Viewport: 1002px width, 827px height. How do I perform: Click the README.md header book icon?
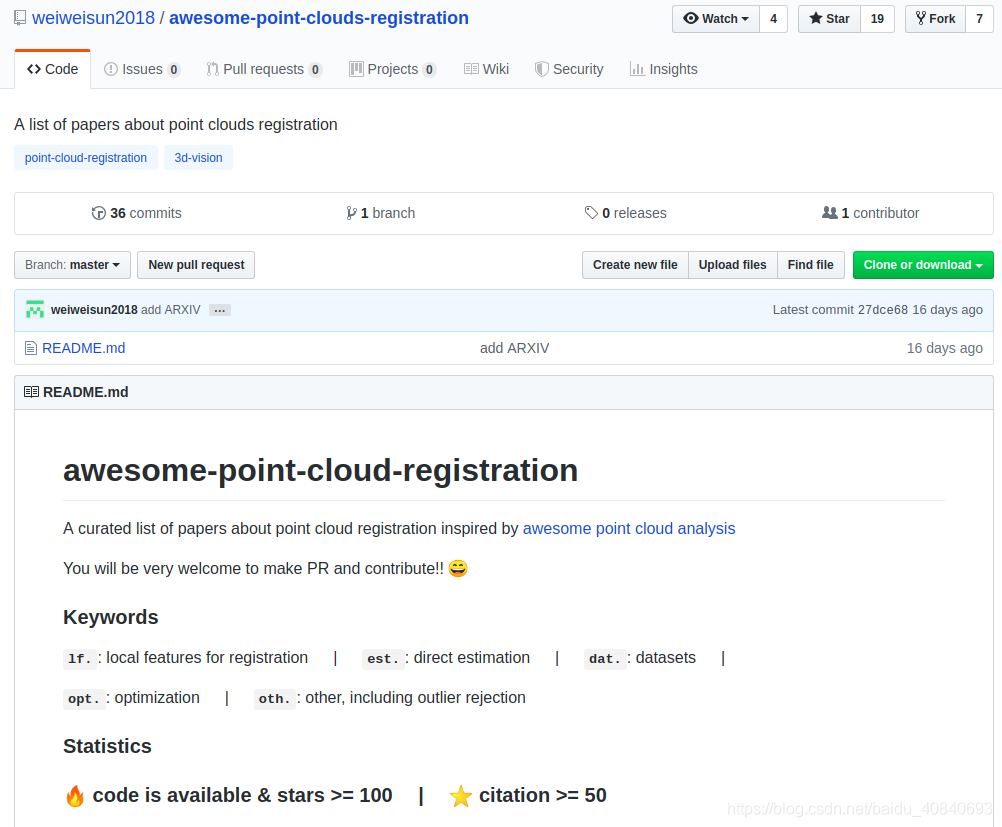point(31,392)
